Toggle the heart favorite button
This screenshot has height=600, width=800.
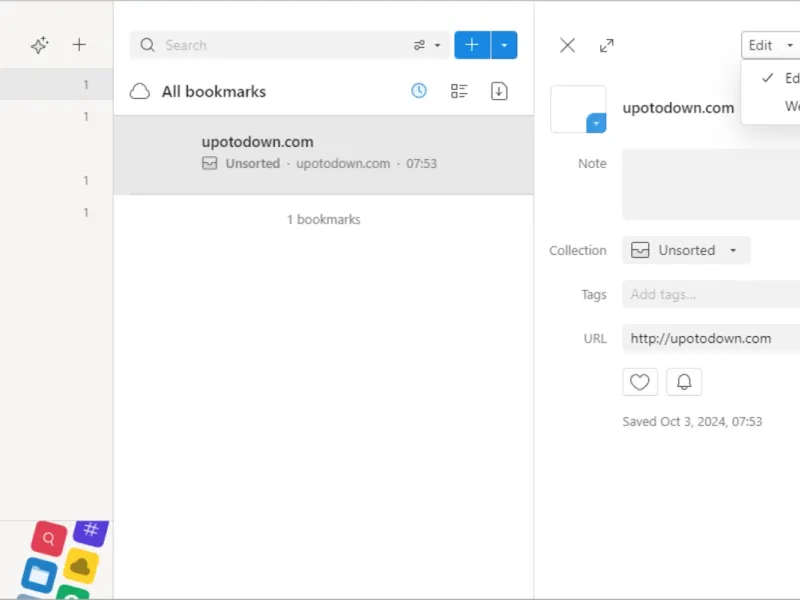640,382
